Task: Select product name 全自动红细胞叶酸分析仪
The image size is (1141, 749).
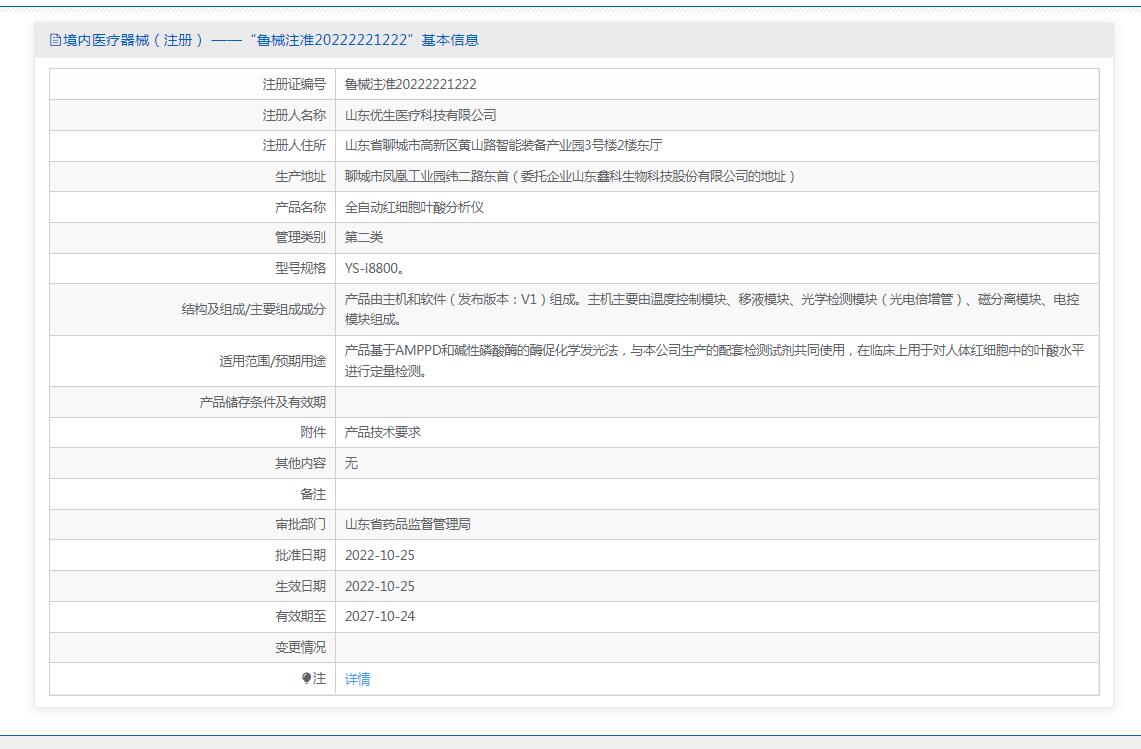Action: 414,207
